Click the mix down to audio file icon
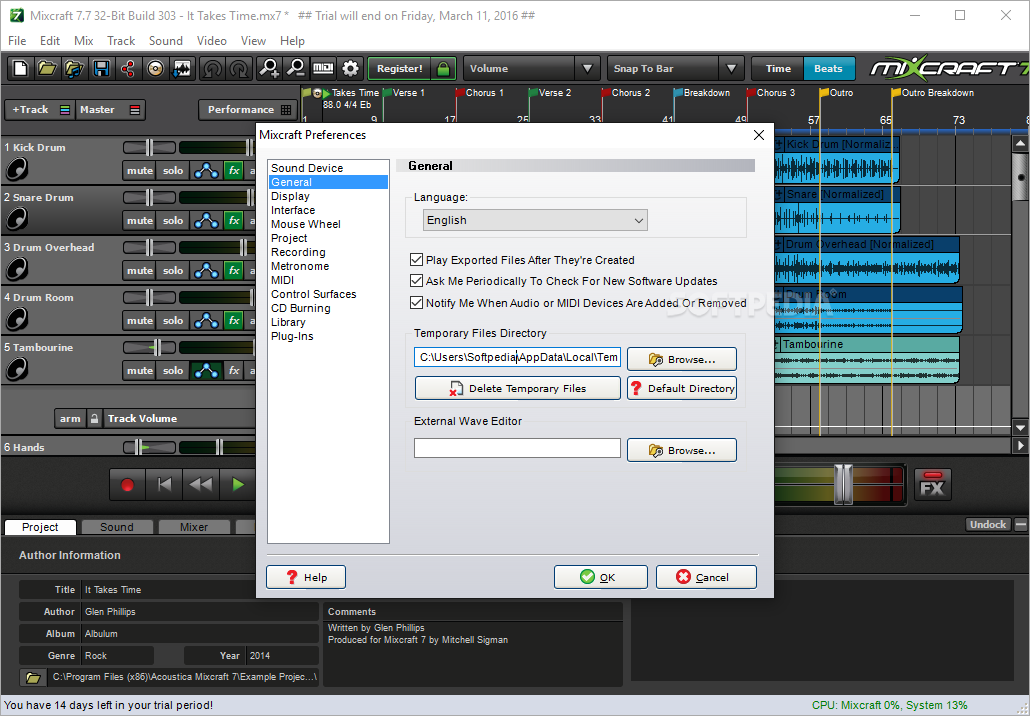Image resolution: width=1030 pixels, height=716 pixels. click(181, 68)
